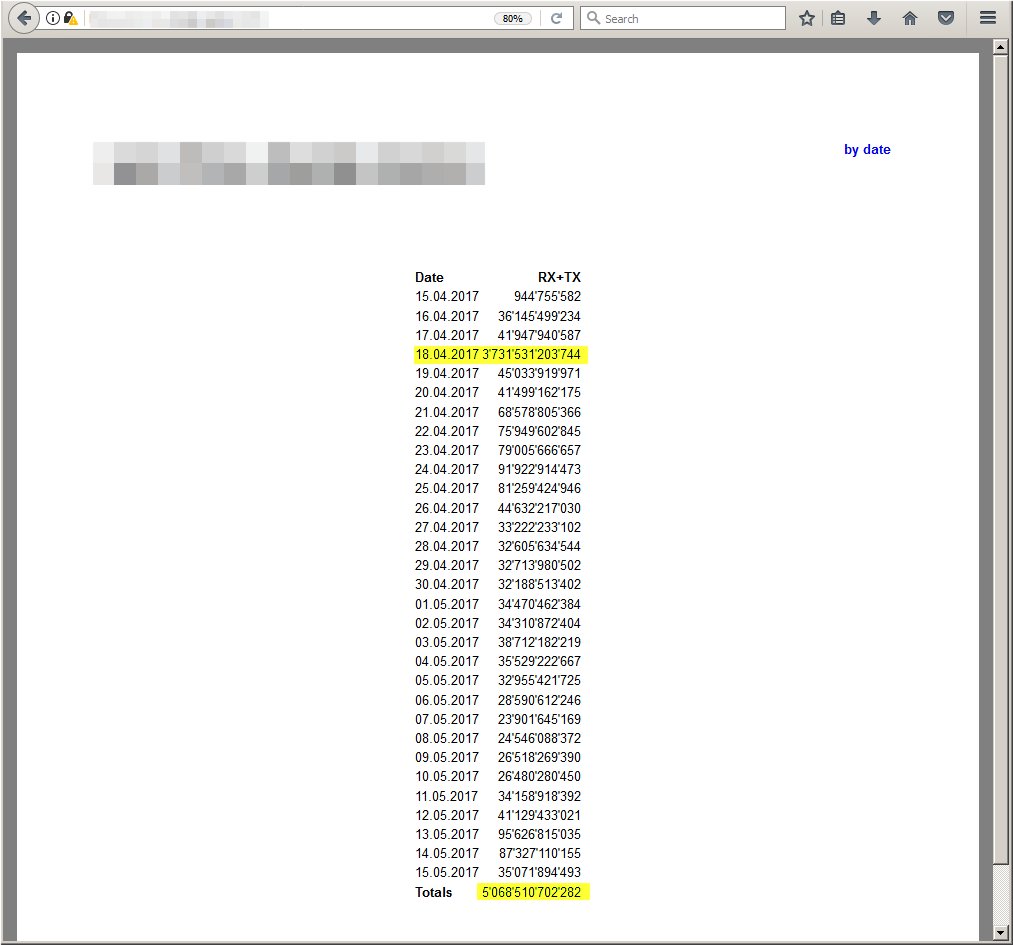
Task: Reload the current page
Action: click(556, 18)
